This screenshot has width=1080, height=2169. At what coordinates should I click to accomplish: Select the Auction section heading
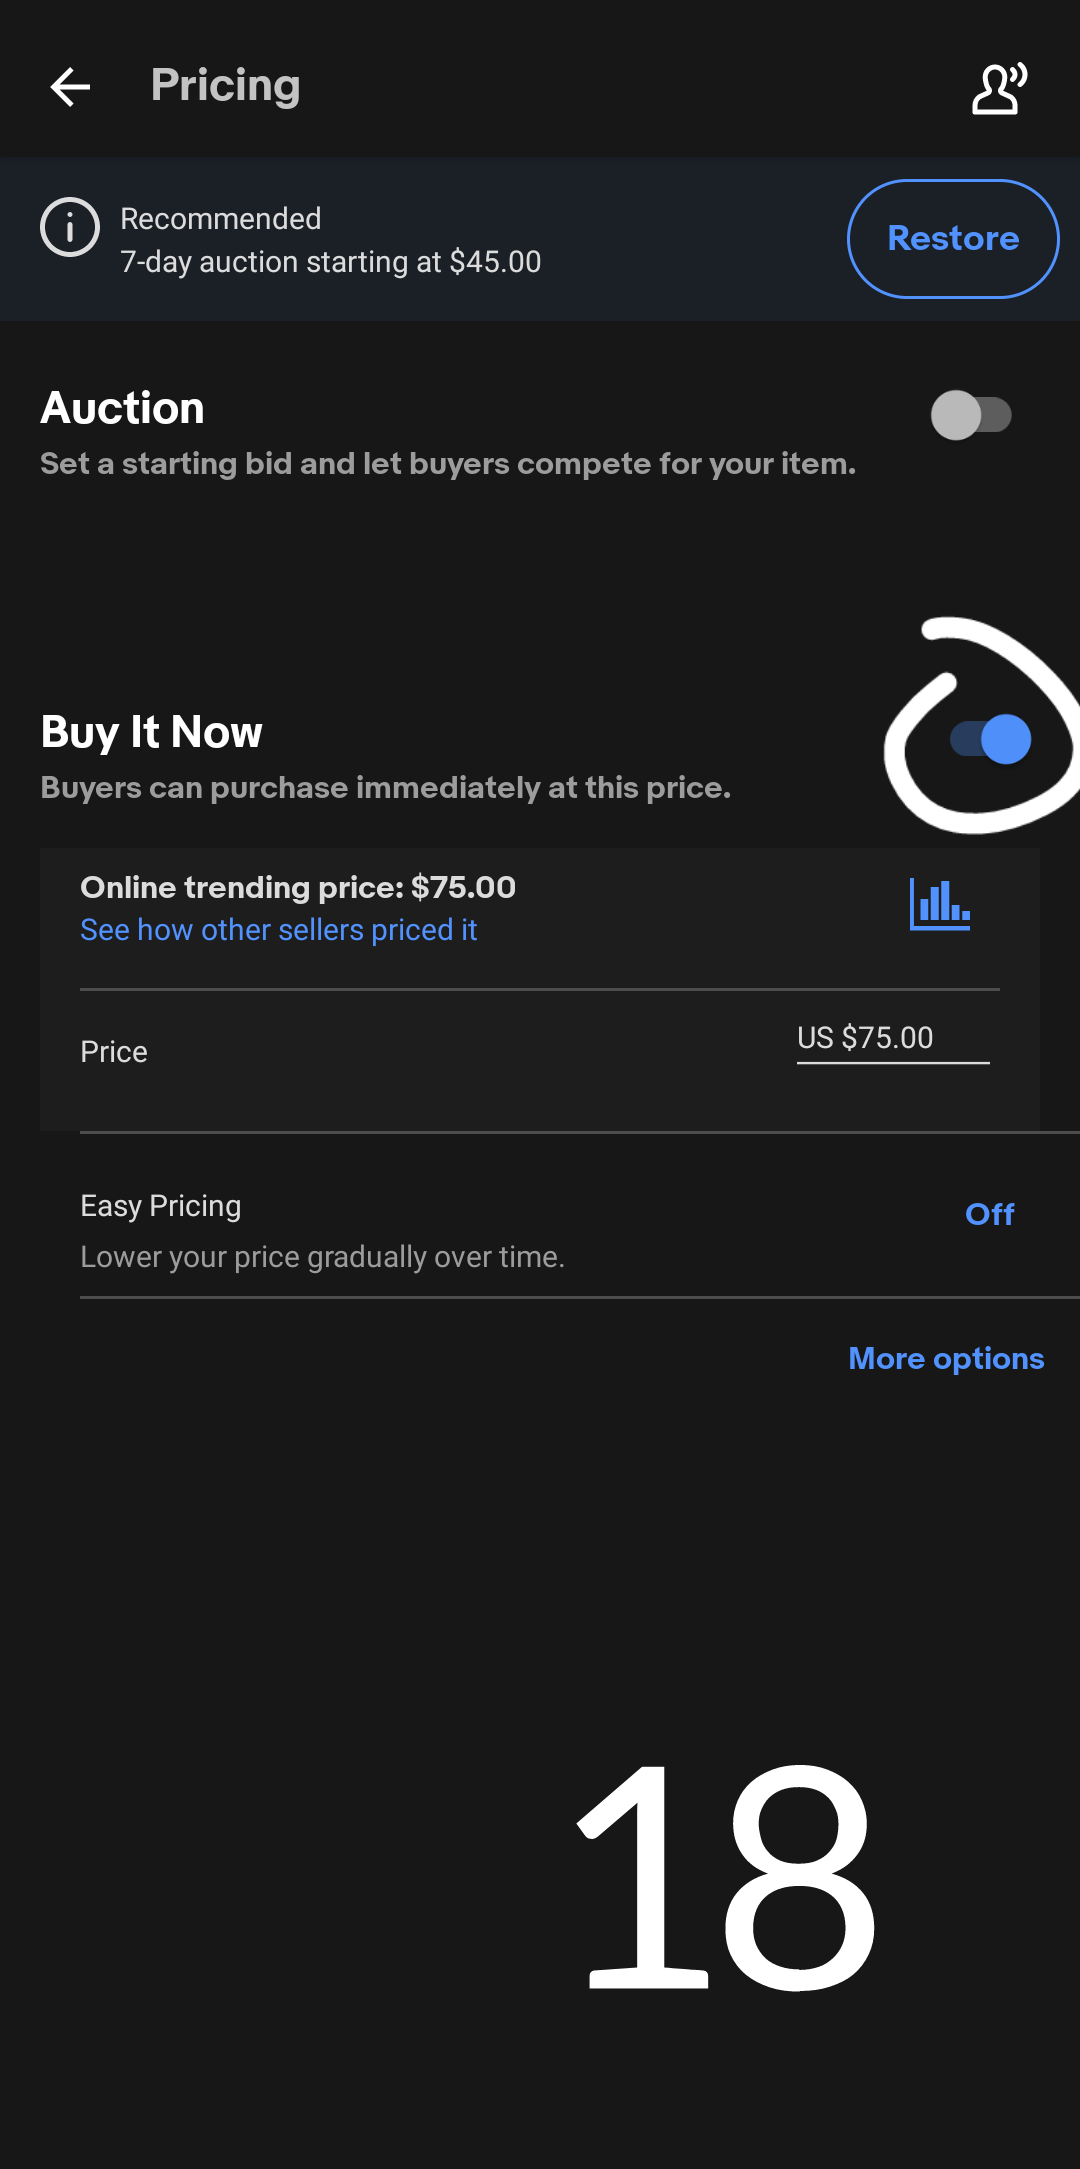coord(123,408)
